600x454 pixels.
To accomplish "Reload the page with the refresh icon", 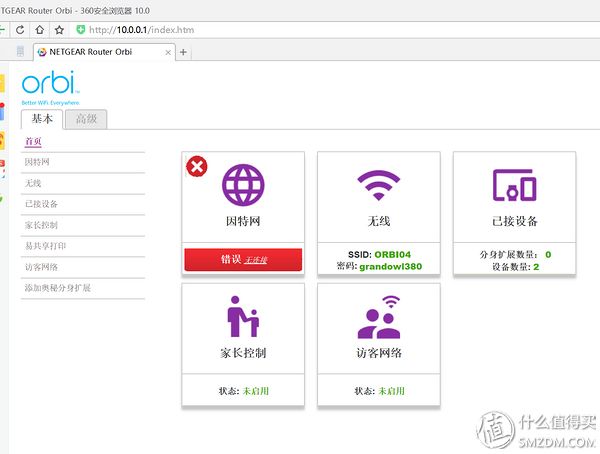I will pyautogui.click(x=20, y=30).
